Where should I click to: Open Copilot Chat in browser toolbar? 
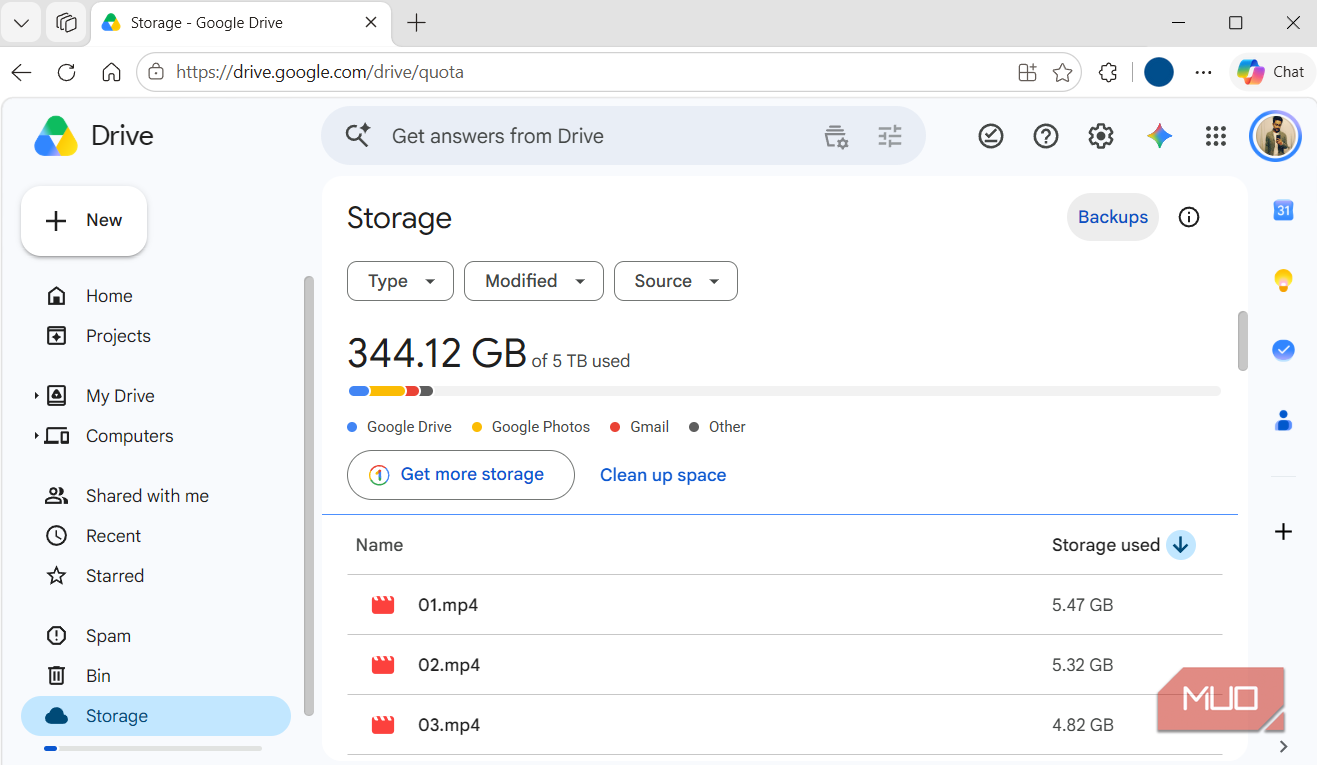1271,72
